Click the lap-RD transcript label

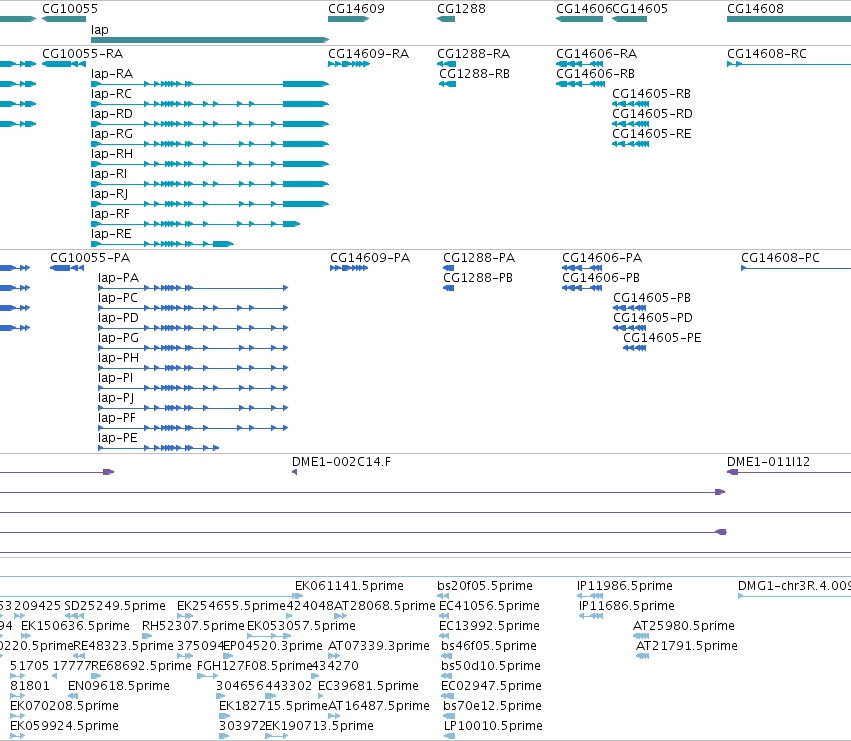(x=112, y=114)
